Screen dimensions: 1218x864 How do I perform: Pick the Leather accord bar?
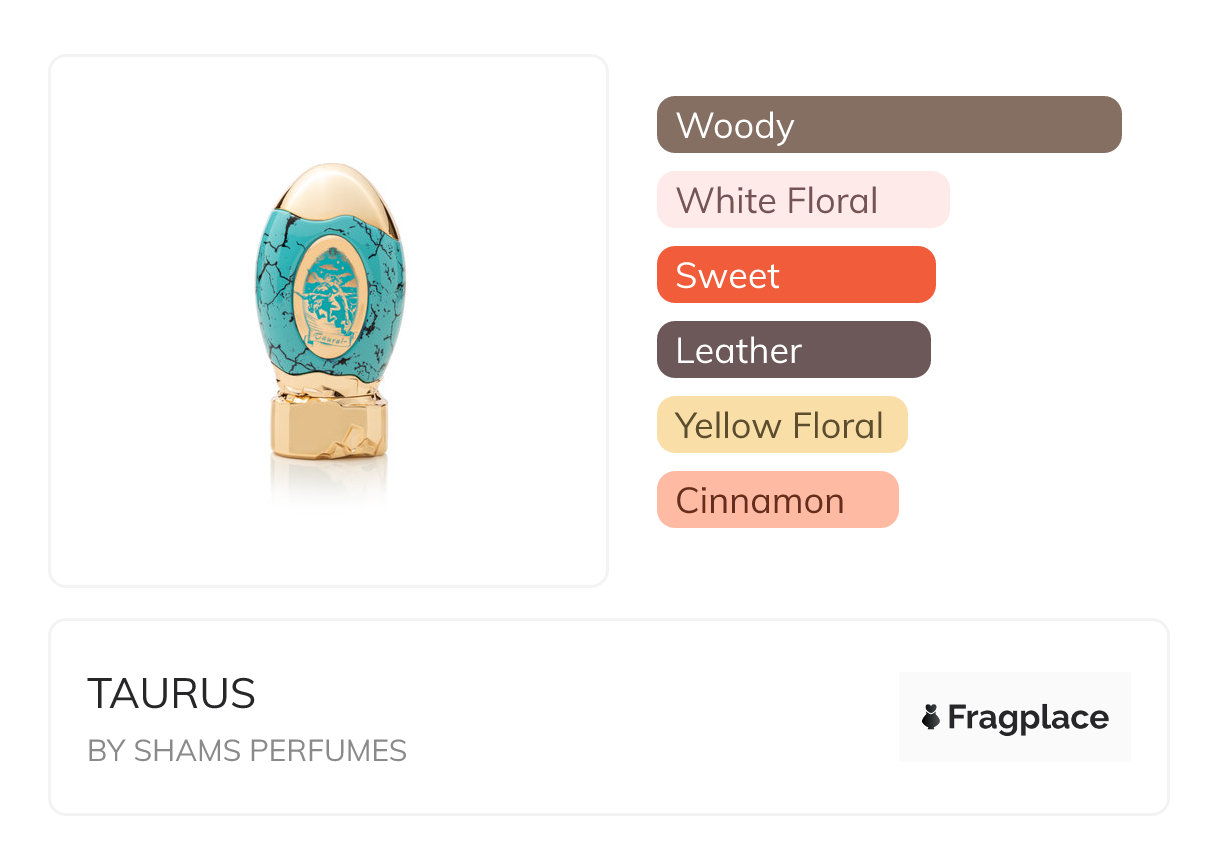(x=793, y=350)
